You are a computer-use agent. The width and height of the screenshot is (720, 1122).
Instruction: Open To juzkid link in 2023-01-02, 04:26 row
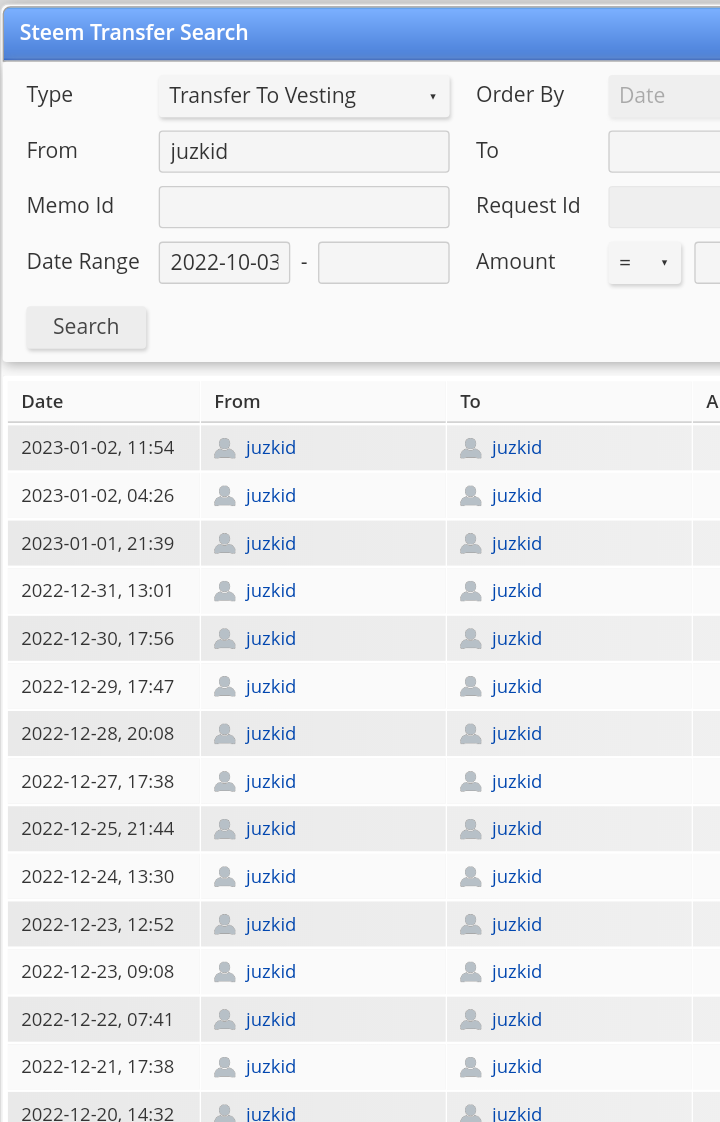[517, 496]
